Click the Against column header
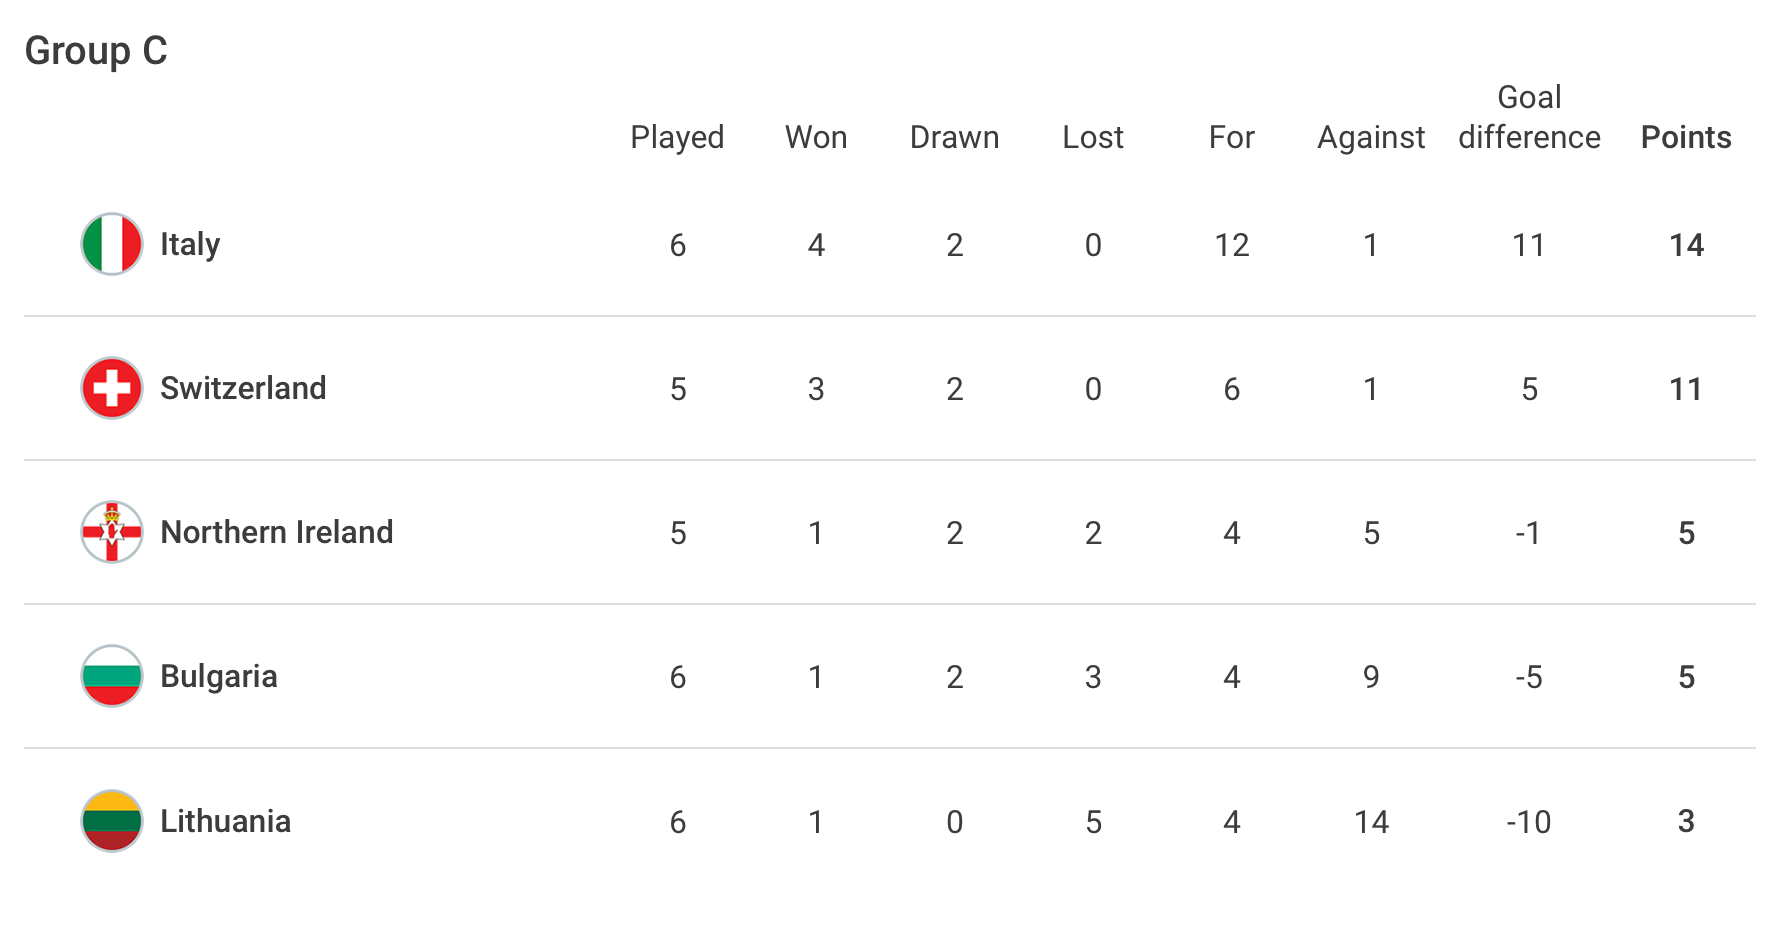Viewport: 1774px width, 940px height. click(1371, 138)
